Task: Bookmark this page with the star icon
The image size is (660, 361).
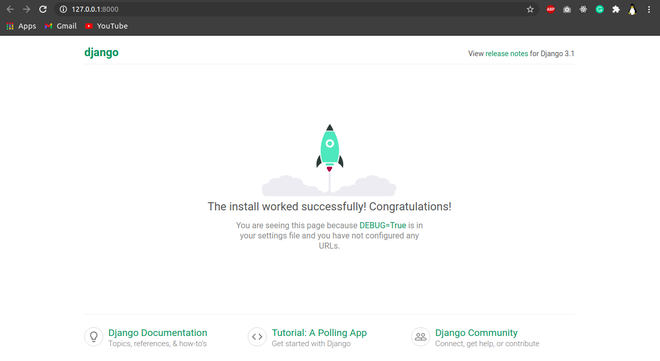Action: (530, 9)
